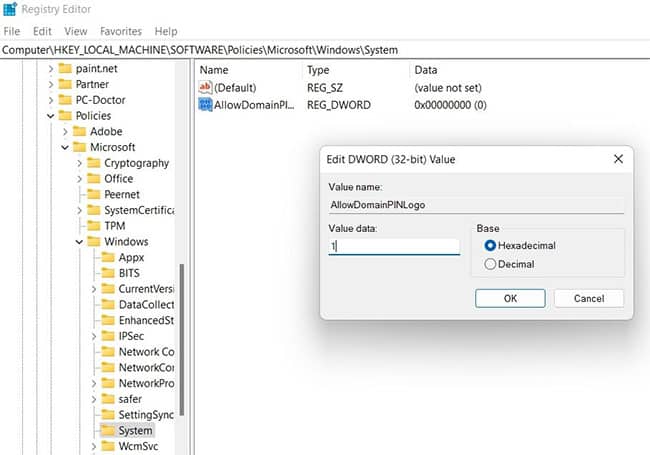Expand the Office tree node

click(x=80, y=179)
